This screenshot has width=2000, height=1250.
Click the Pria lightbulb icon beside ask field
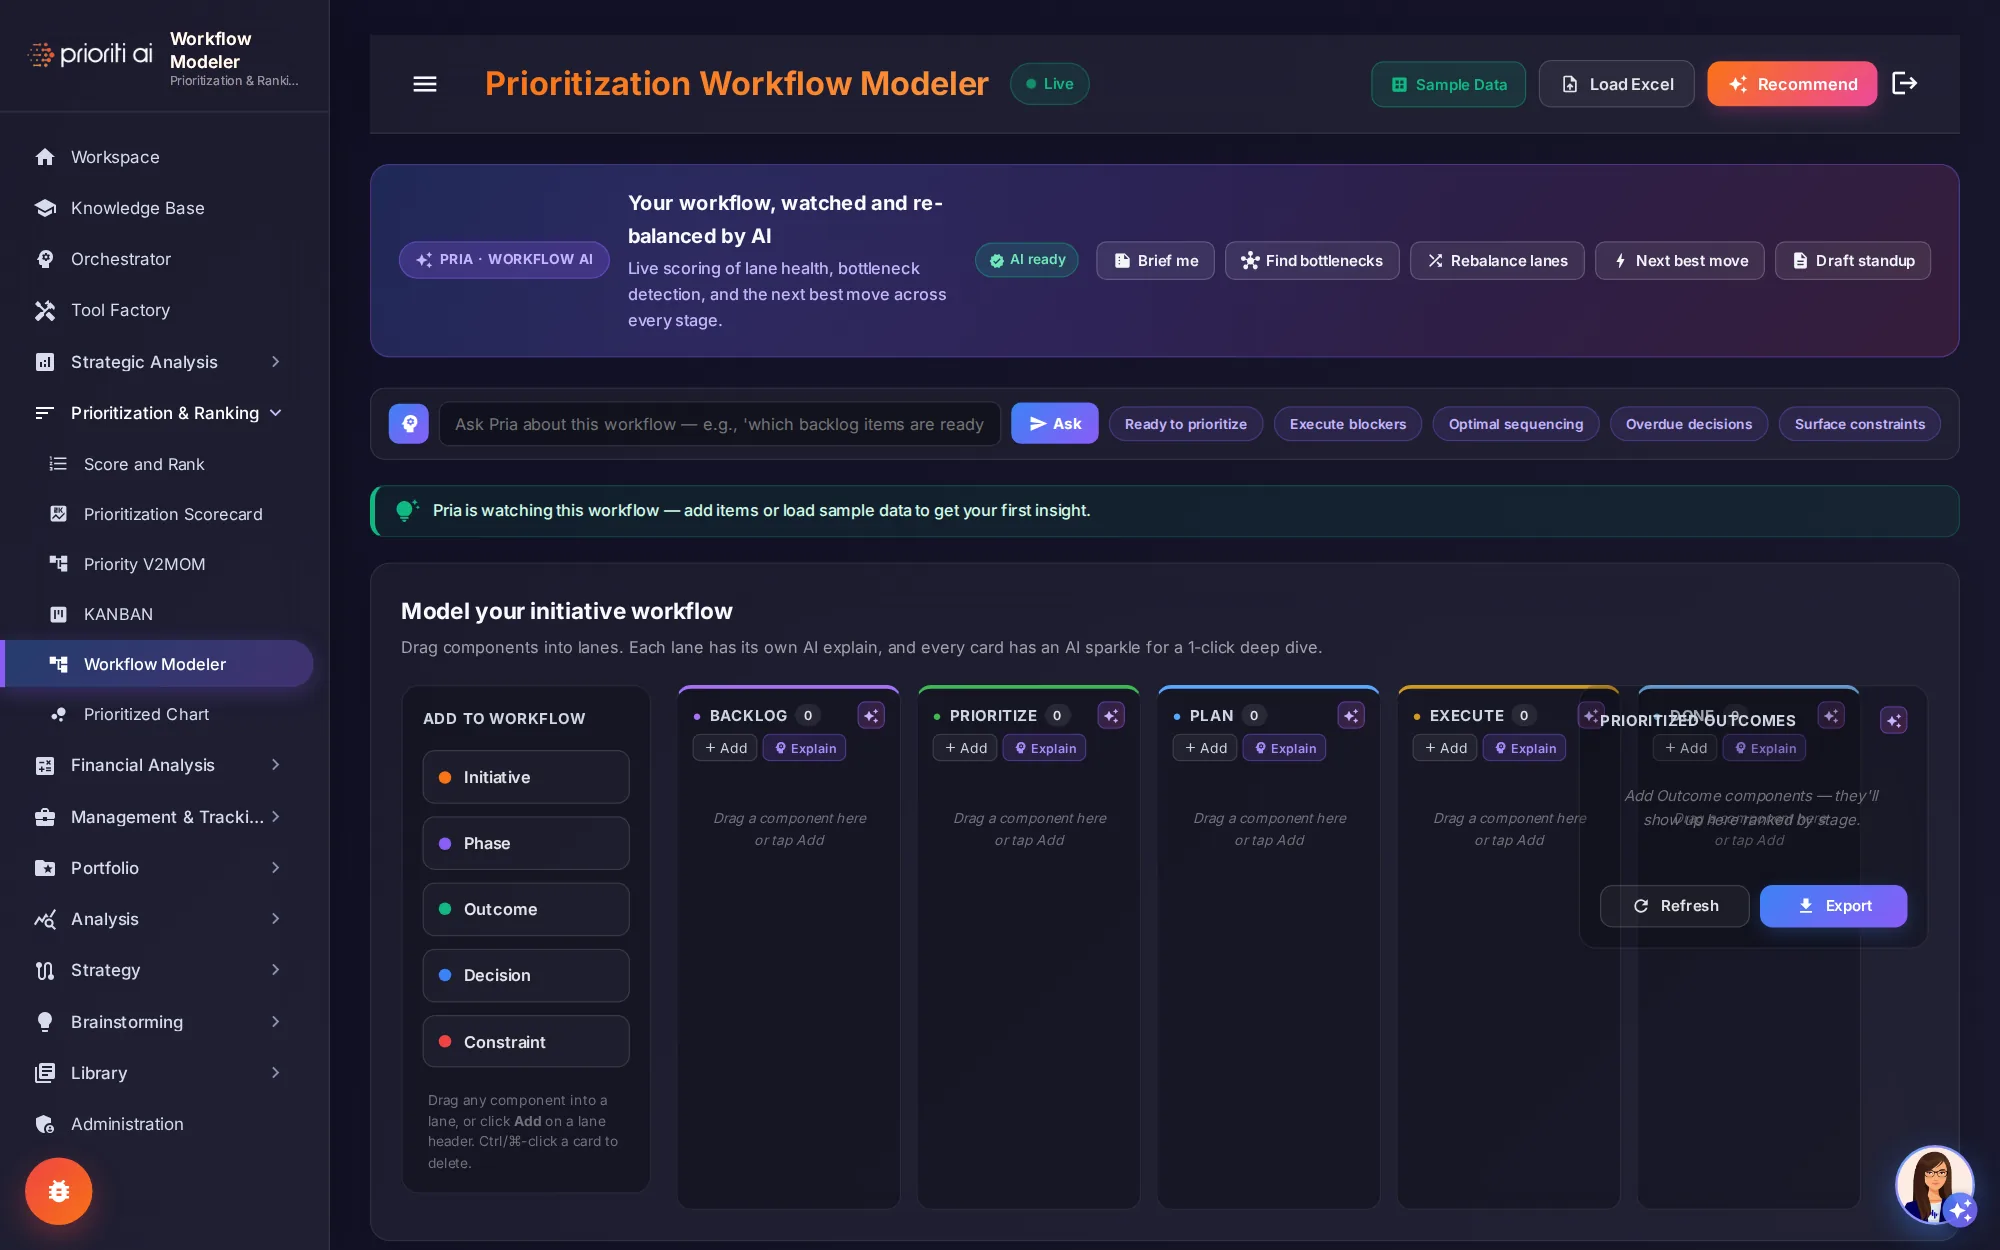[409, 424]
